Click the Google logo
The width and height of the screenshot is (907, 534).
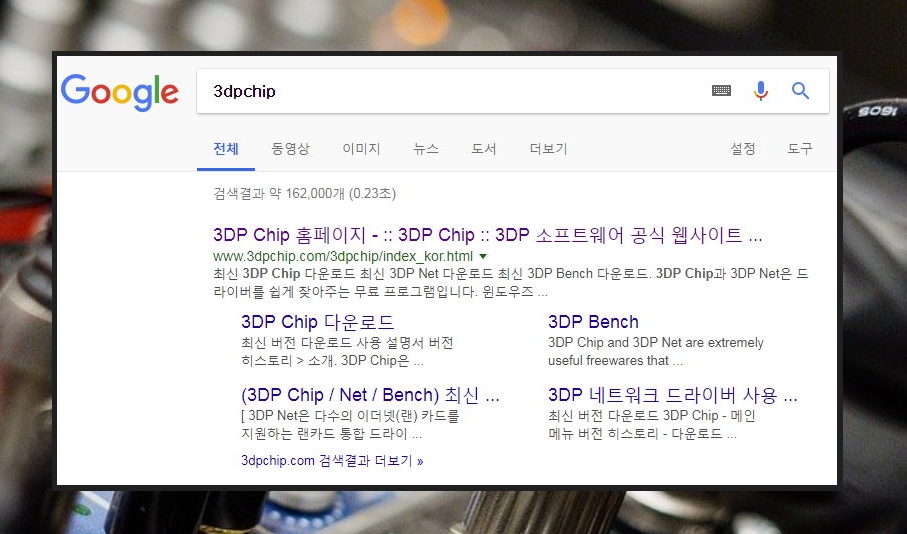point(120,93)
